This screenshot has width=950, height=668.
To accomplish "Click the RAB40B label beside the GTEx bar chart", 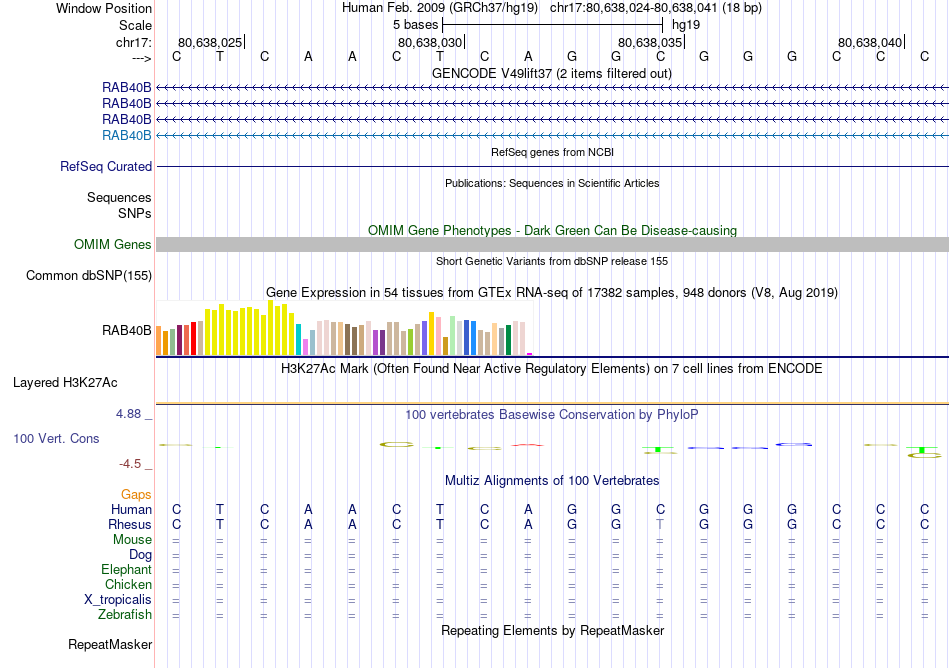I will coord(127,330).
